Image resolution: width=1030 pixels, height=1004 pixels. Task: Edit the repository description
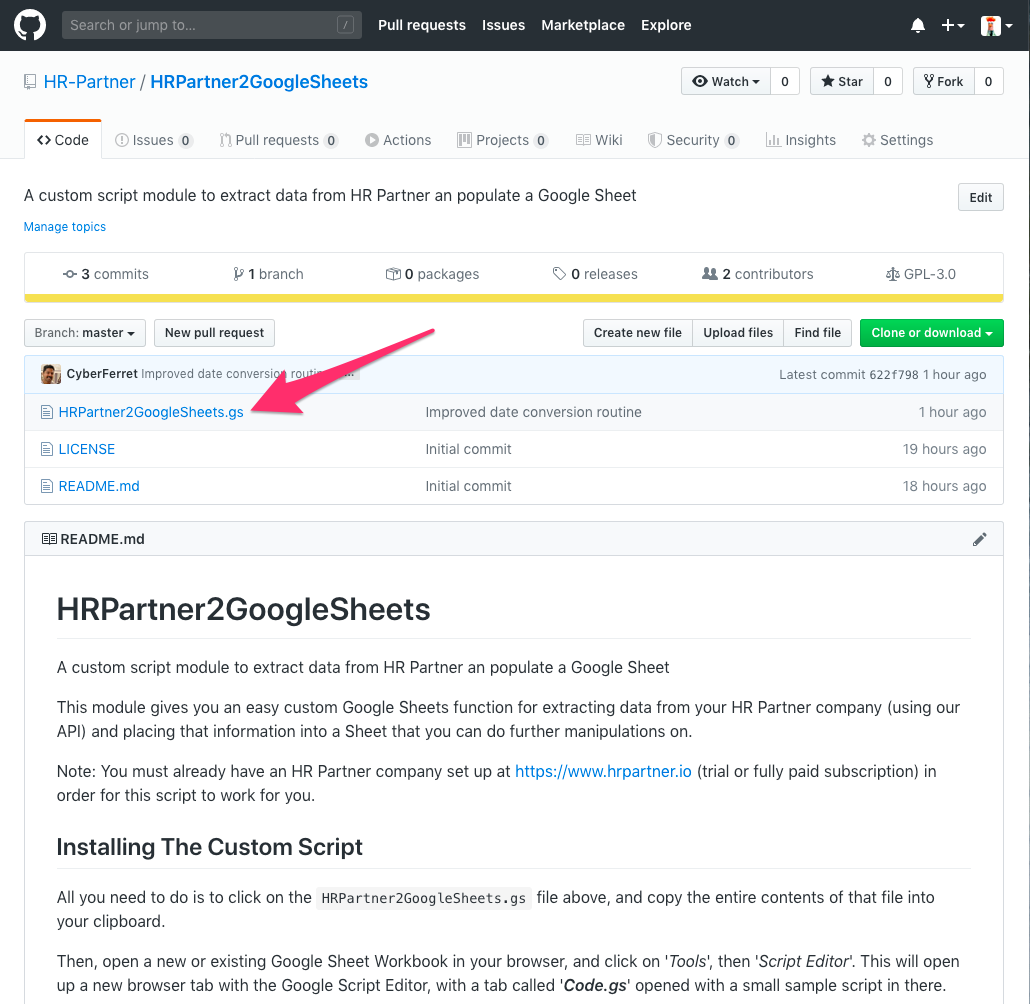981,197
